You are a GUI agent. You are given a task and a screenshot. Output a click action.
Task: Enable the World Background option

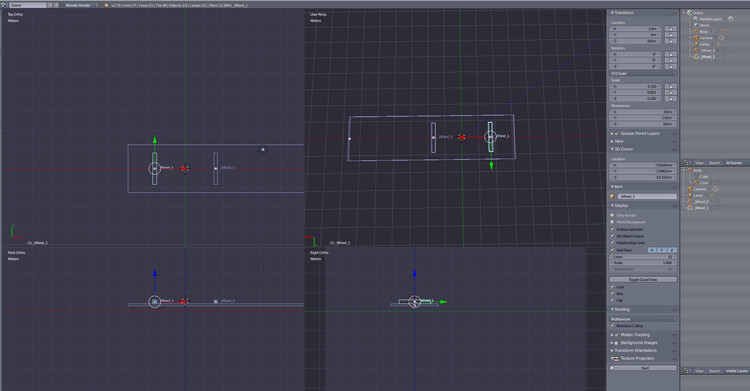tap(612, 222)
